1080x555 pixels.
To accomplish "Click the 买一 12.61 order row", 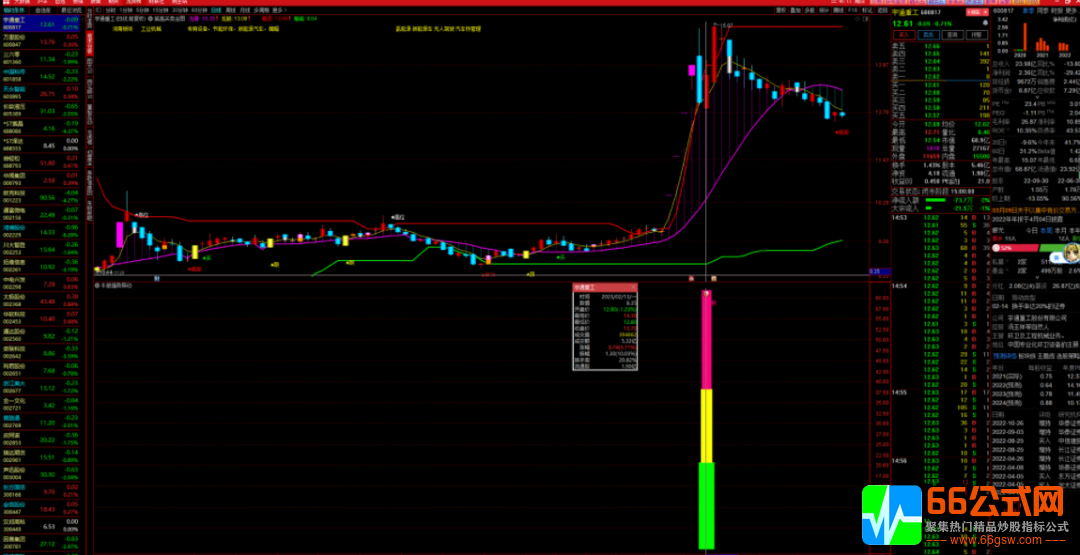I will [940, 84].
